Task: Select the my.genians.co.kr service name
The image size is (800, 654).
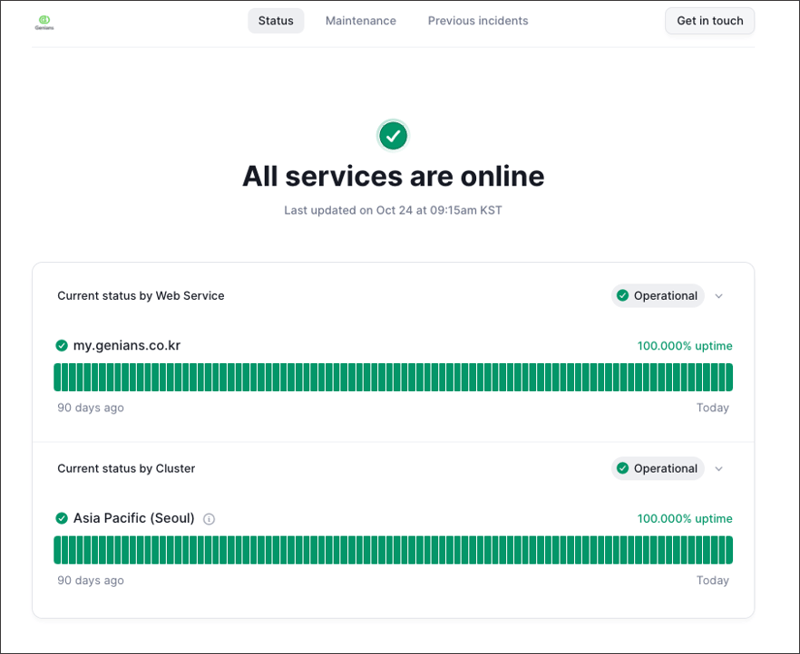Action: pyautogui.click(x=127, y=345)
